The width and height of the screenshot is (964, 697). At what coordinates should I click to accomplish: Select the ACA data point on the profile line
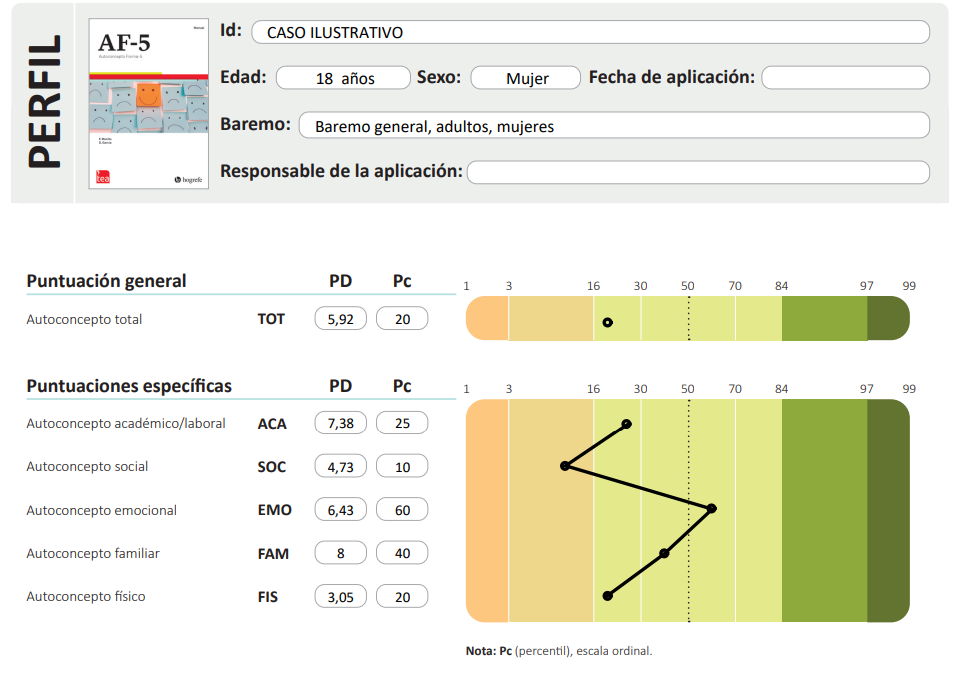626,424
